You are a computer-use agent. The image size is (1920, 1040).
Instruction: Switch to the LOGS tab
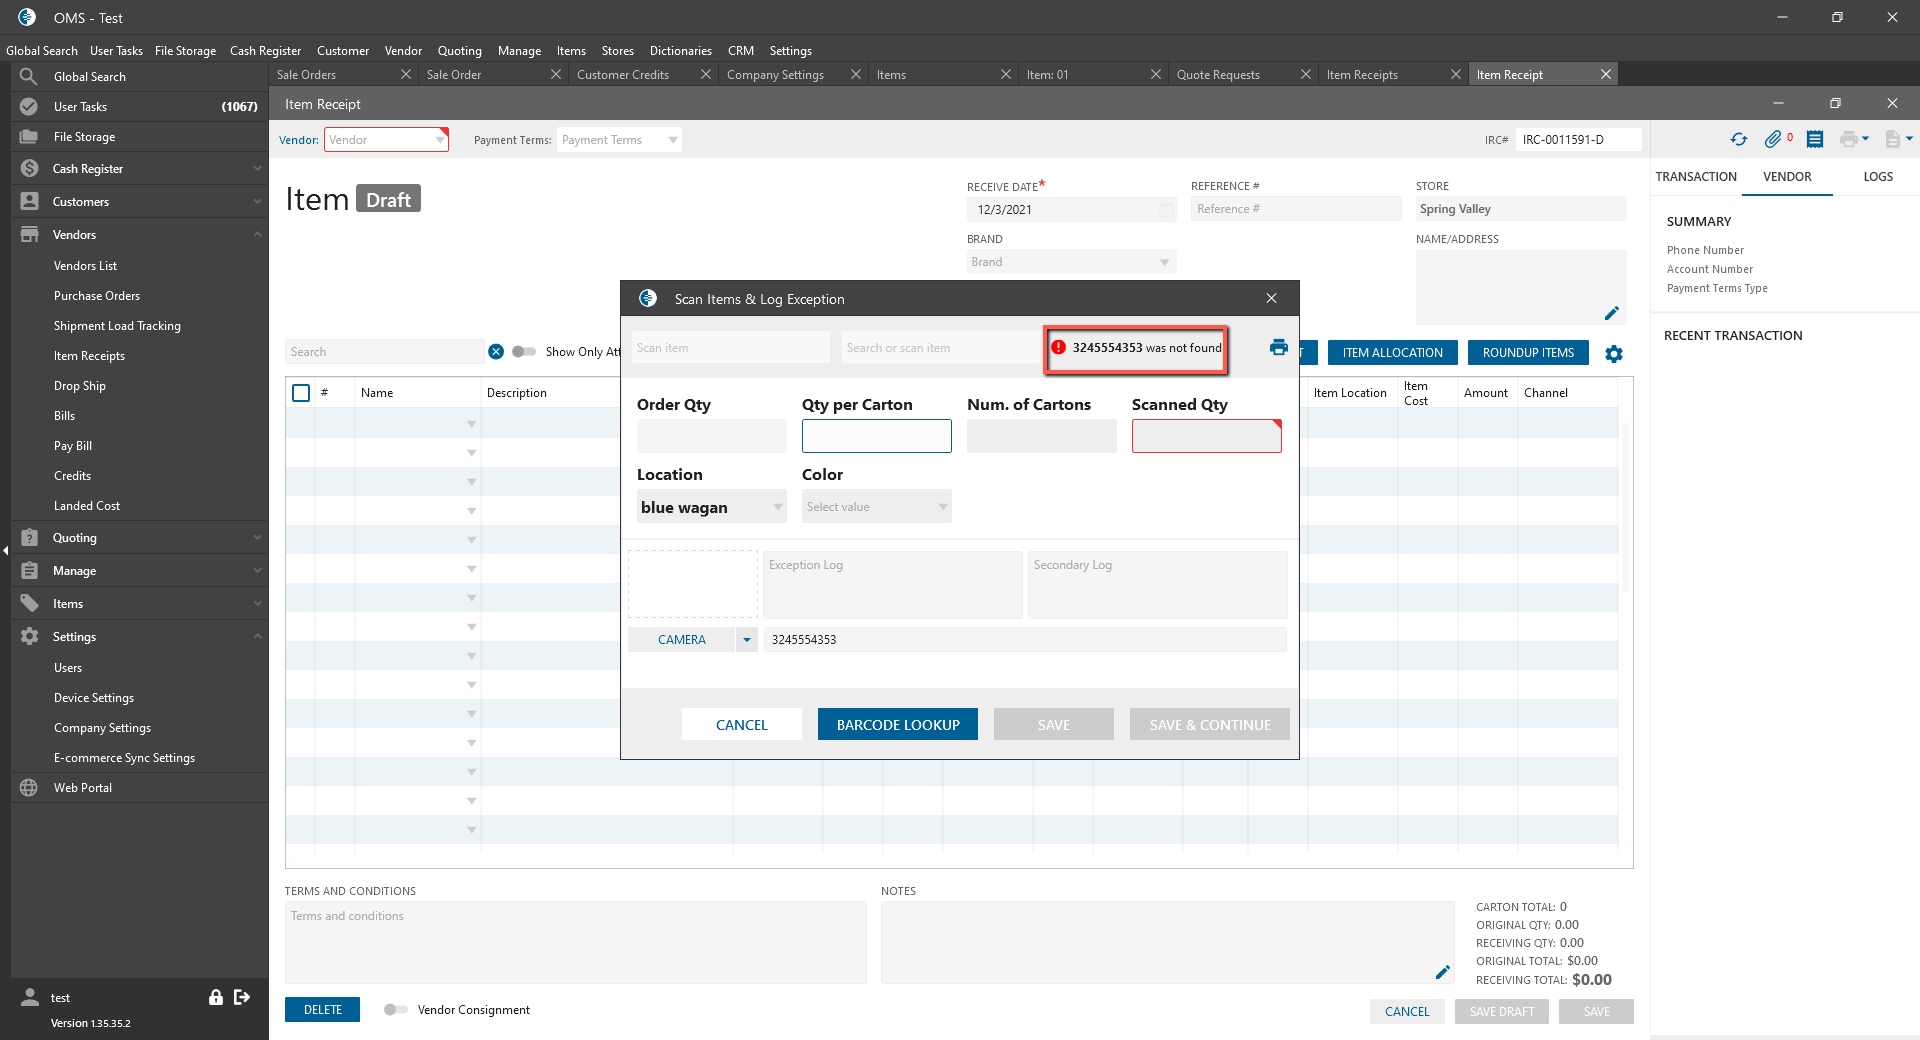coord(1877,177)
